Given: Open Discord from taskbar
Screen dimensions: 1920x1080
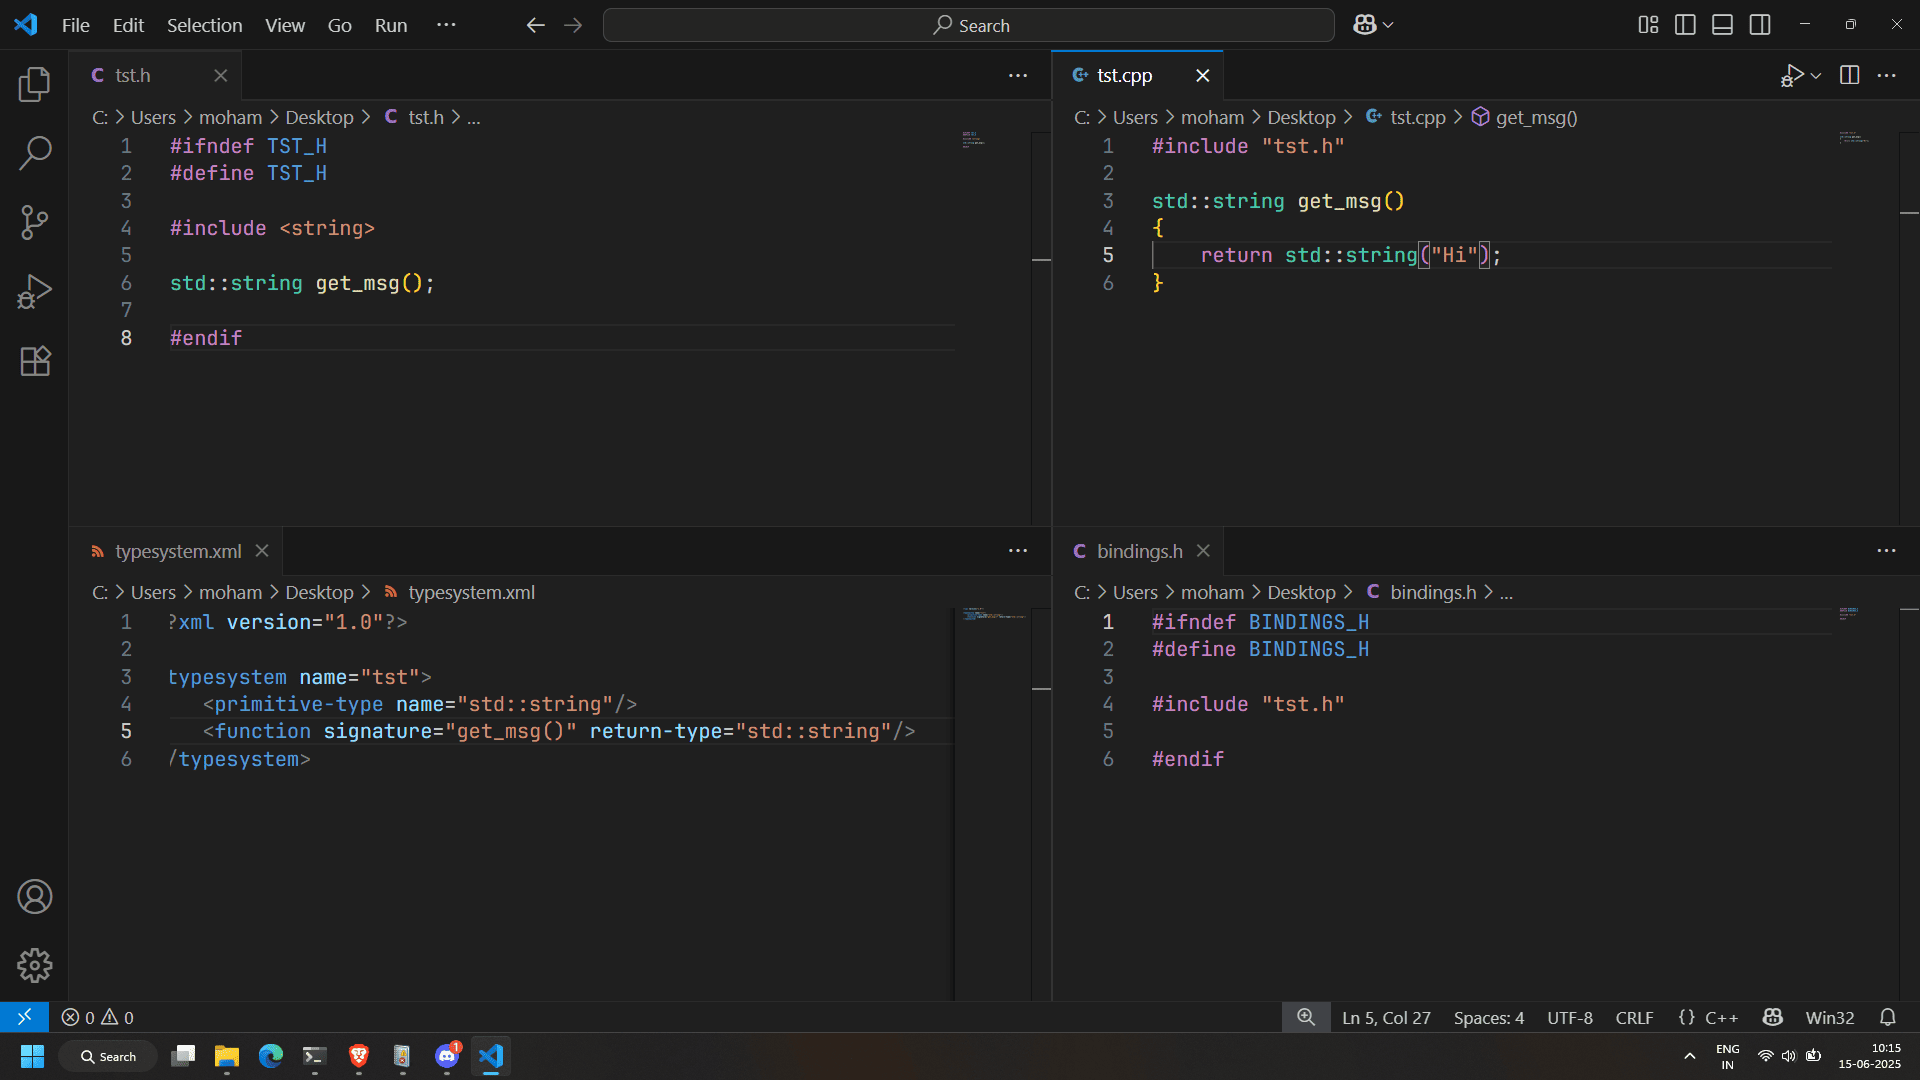Looking at the screenshot, I should pos(447,1056).
